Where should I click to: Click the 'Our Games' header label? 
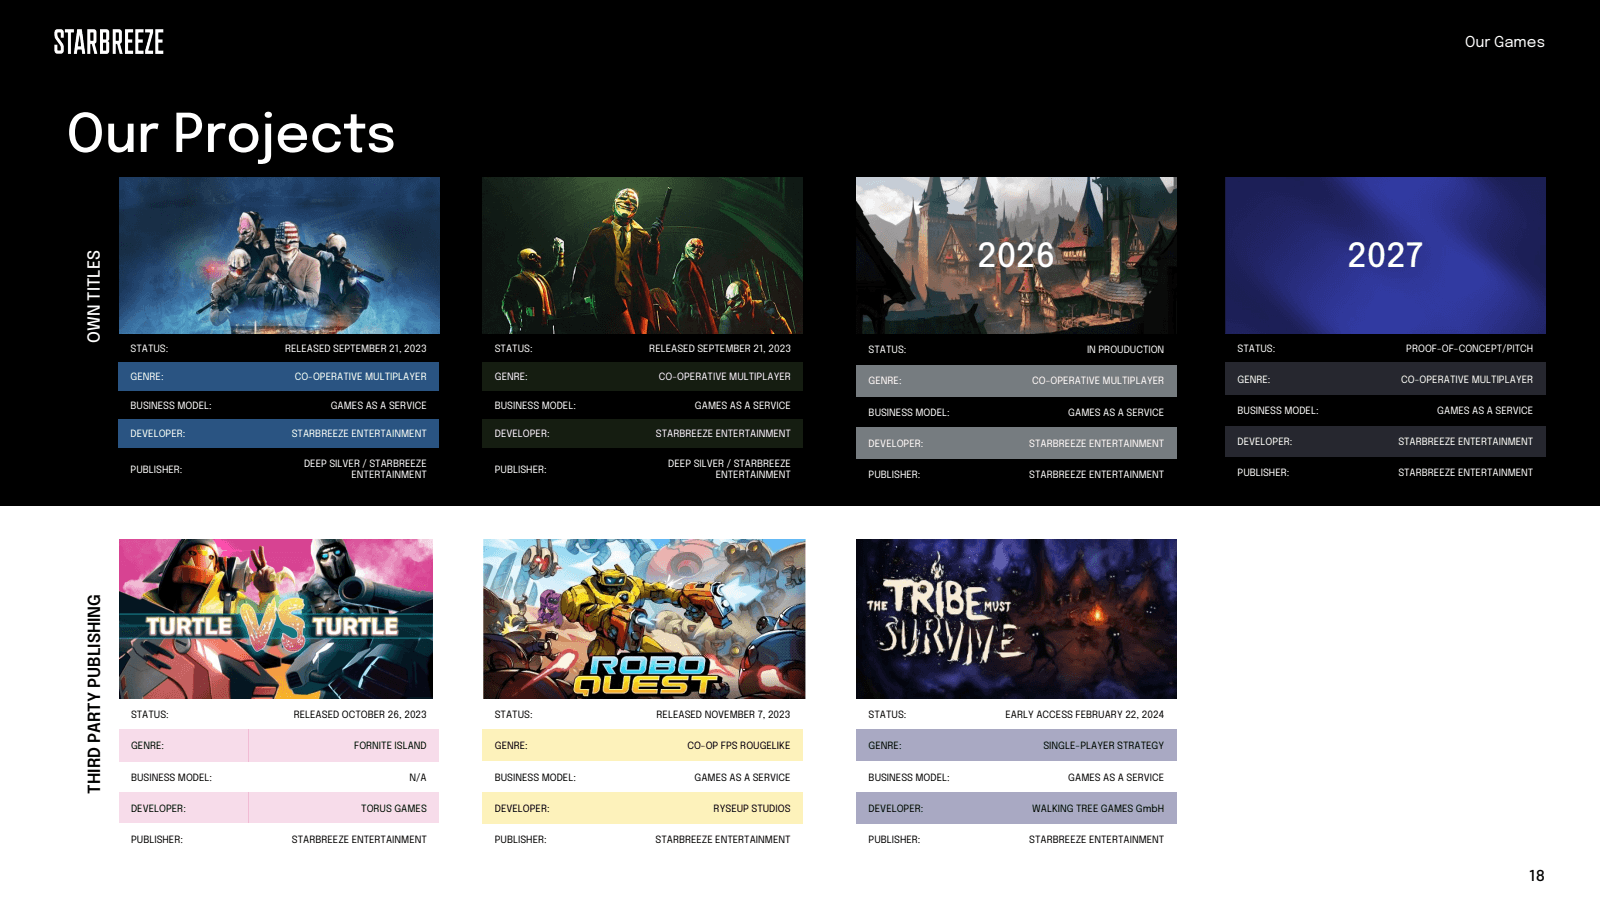1504,42
